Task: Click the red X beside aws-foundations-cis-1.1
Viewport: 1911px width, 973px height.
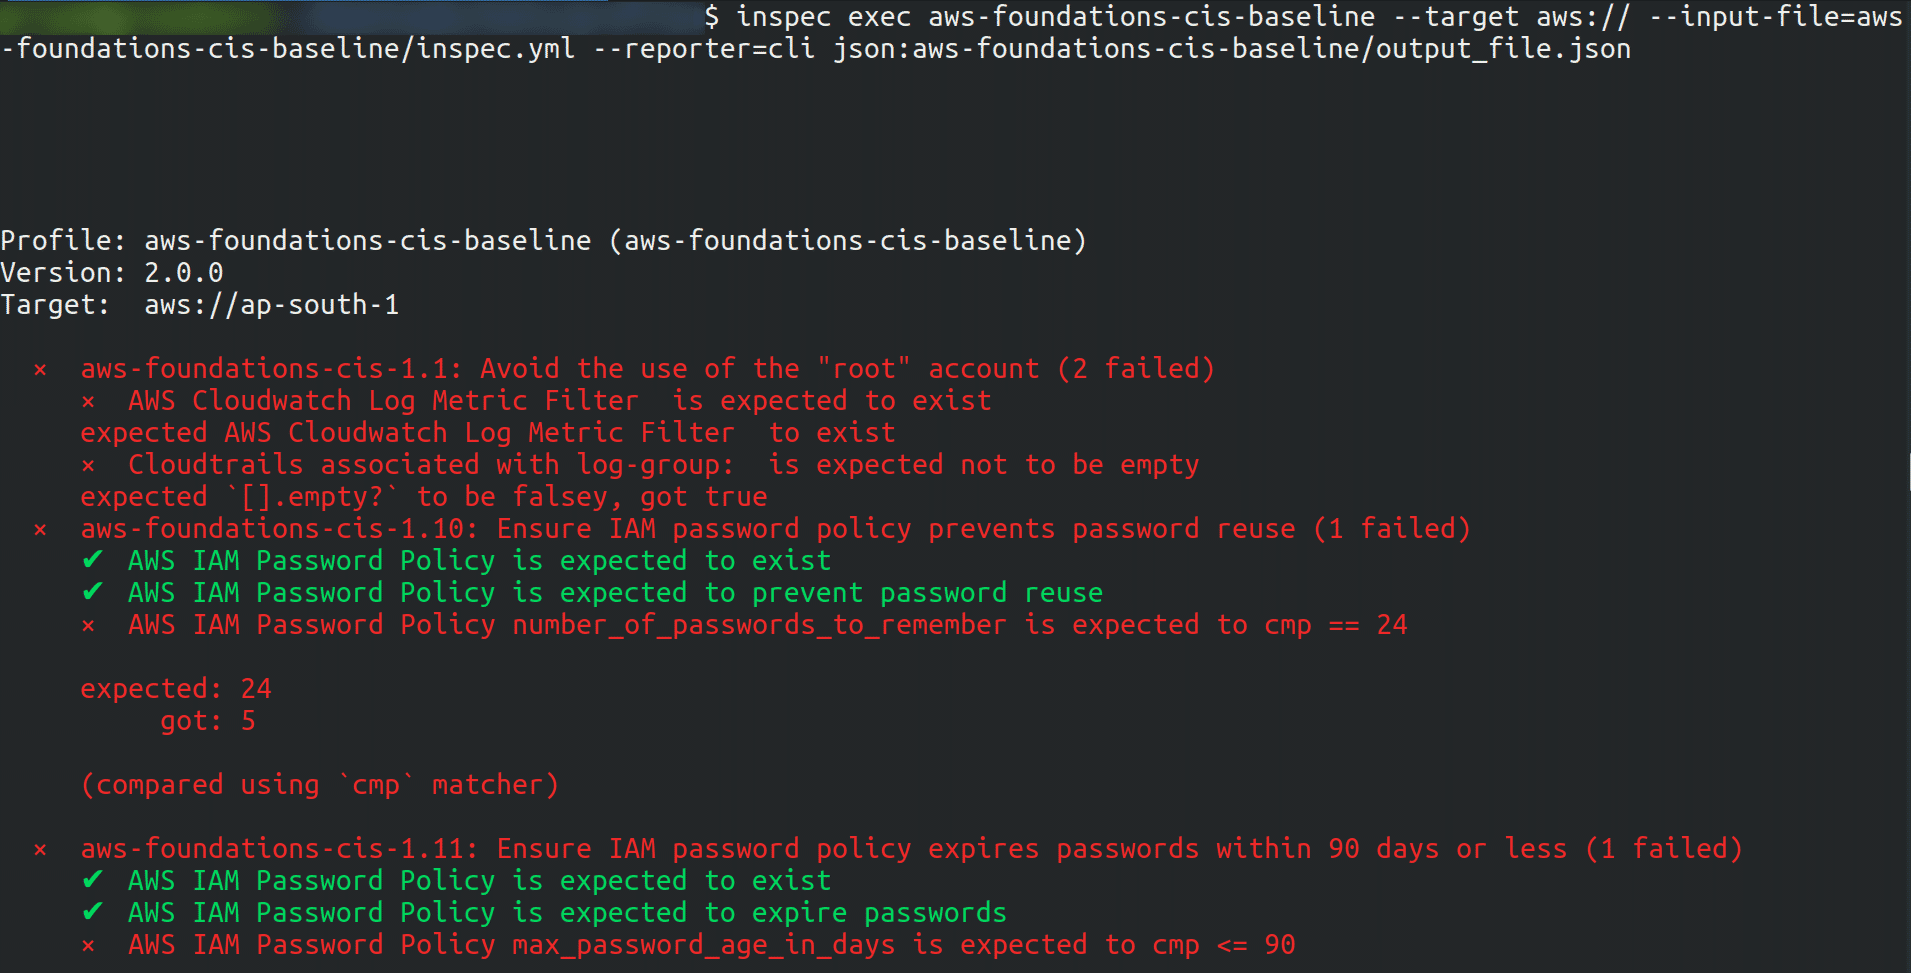Action: click(40, 370)
